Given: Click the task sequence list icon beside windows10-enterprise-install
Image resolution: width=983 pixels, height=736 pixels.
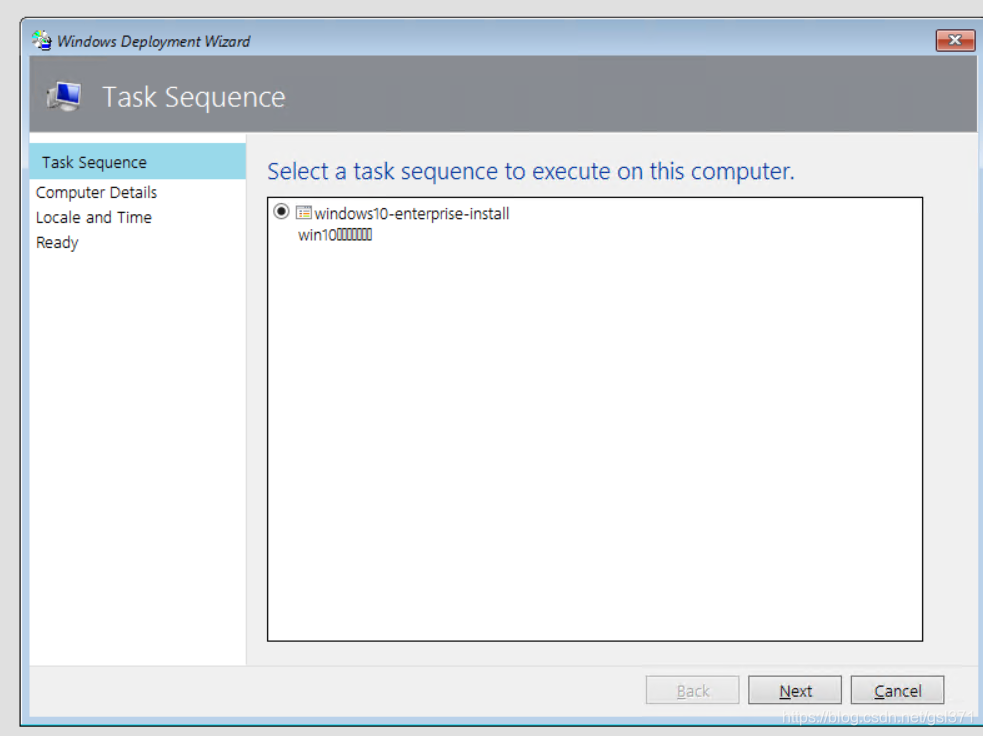Looking at the screenshot, I should click(x=303, y=213).
